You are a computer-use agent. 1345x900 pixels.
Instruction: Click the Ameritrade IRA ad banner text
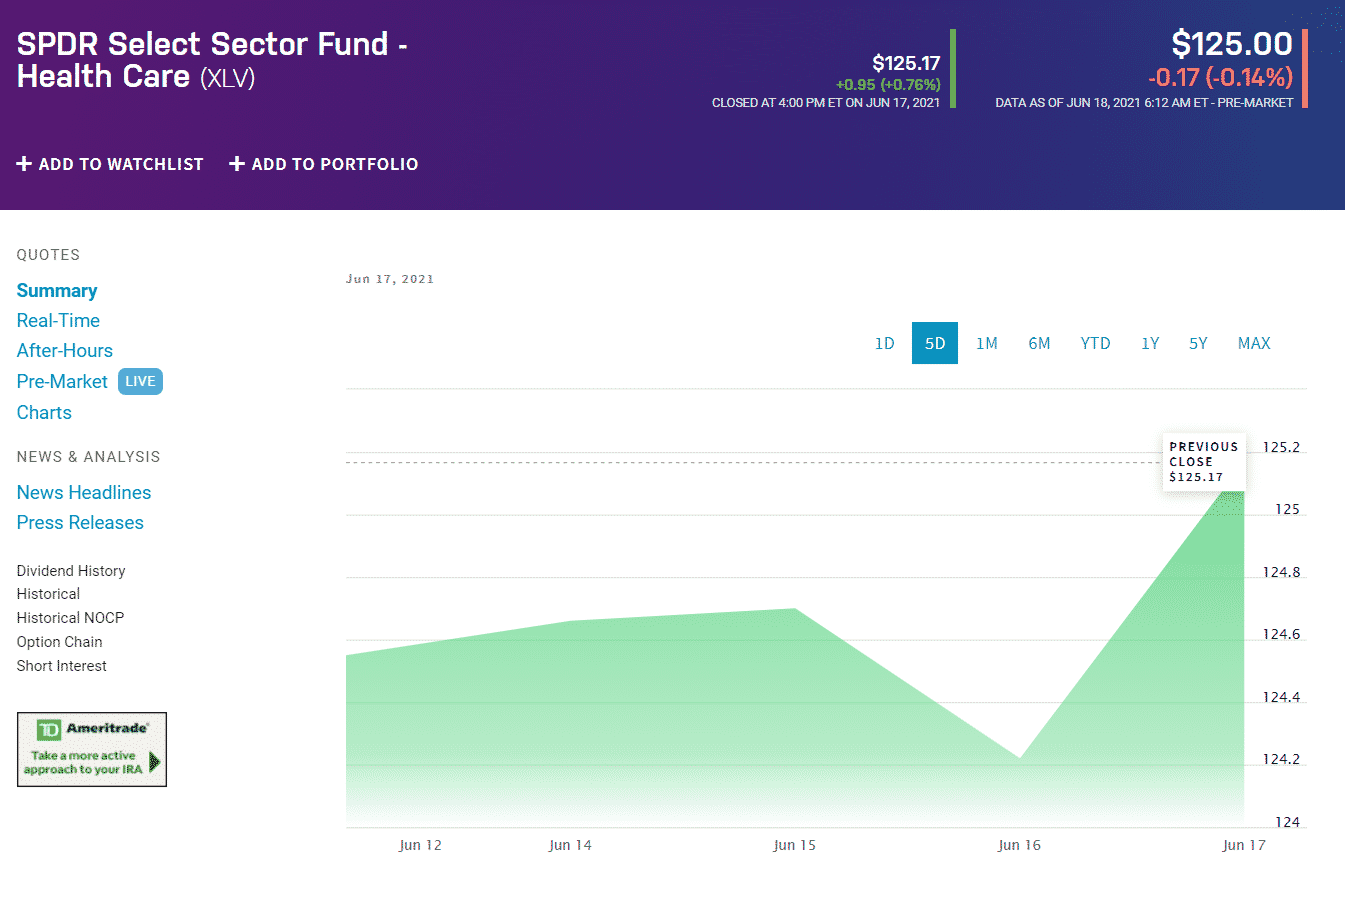click(x=84, y=763)
